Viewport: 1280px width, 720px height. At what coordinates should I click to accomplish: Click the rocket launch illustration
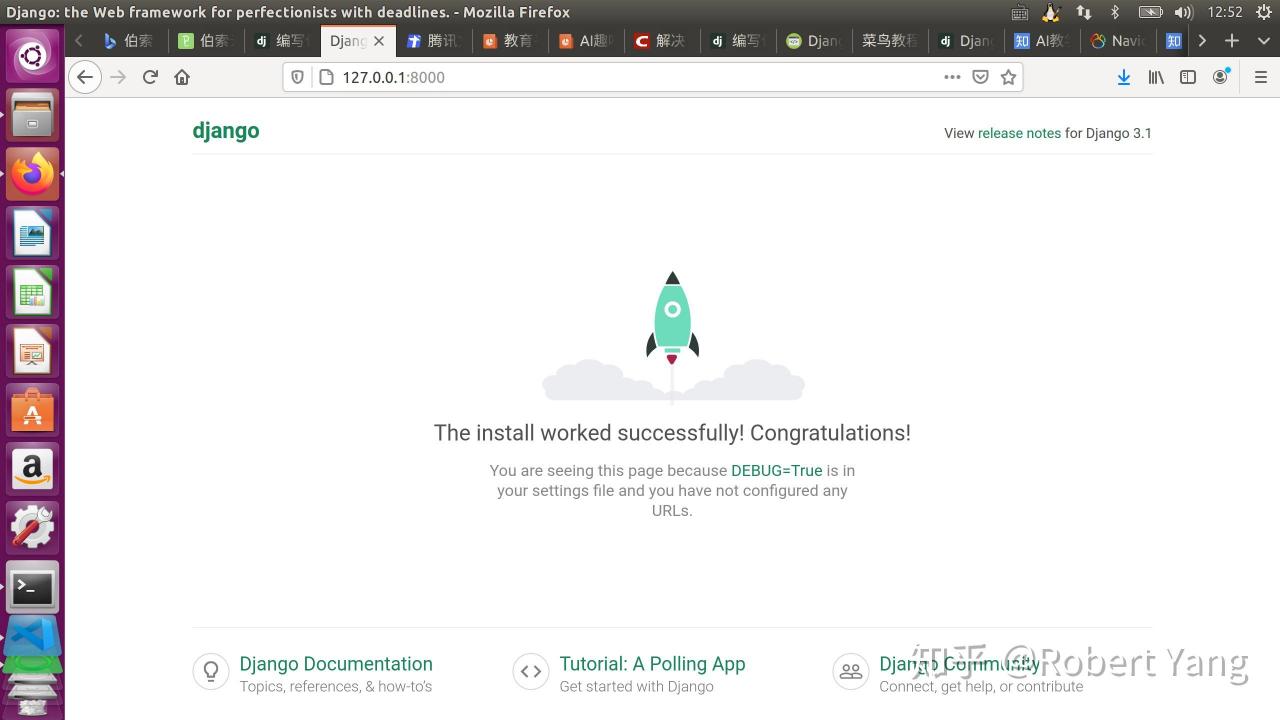pyautogui.click(x=673, y=337)
